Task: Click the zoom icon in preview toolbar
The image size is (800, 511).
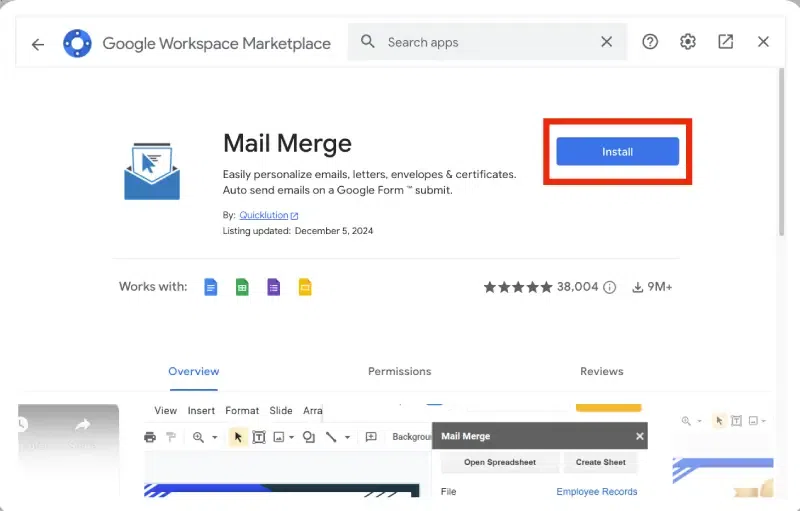Action: (x=198, y=437)
